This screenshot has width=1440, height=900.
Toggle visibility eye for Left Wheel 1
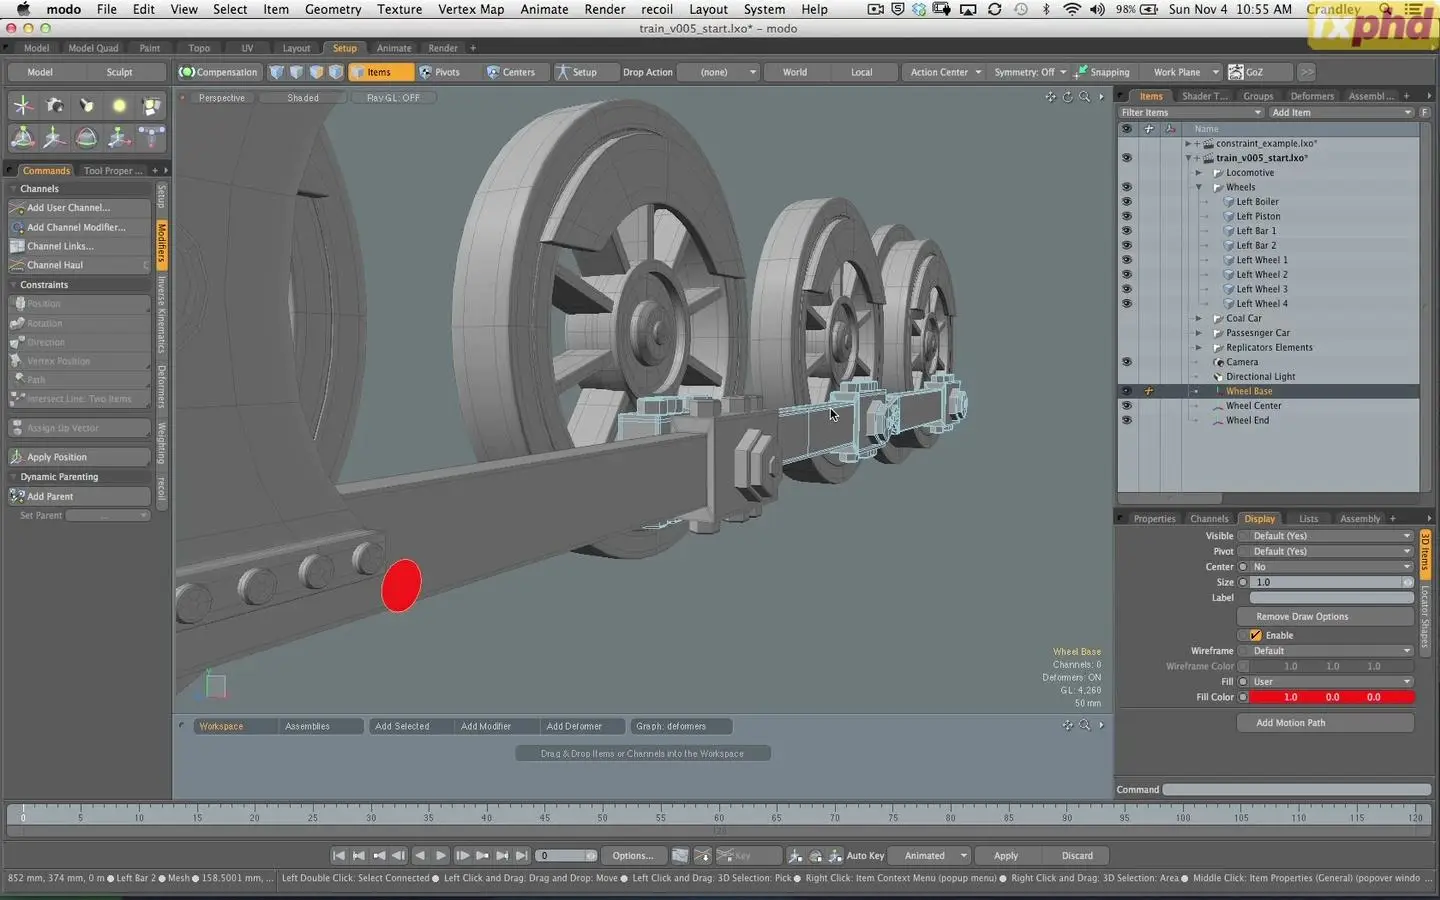[1126, 260]
